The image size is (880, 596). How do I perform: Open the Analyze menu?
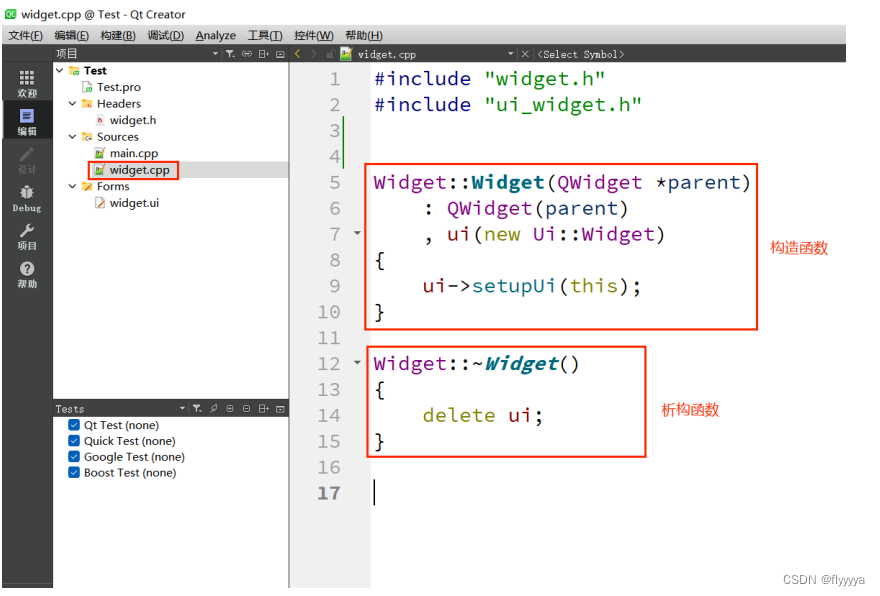[x=216, y=35]
